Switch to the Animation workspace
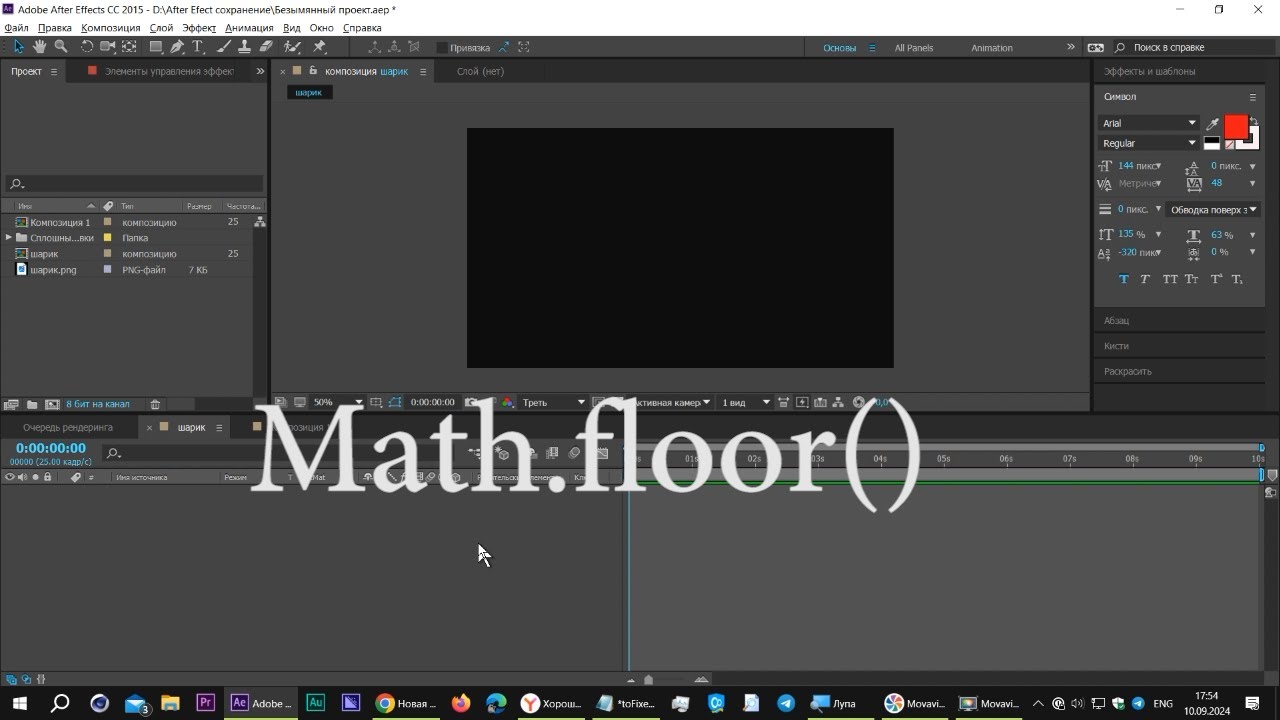 coord(992,48)
